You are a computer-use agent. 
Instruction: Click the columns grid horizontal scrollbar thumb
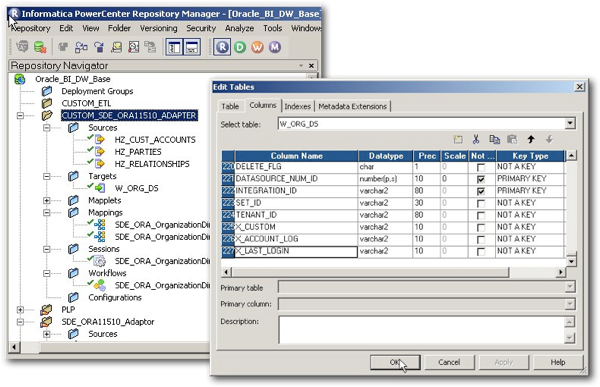(x=370, y=272)
